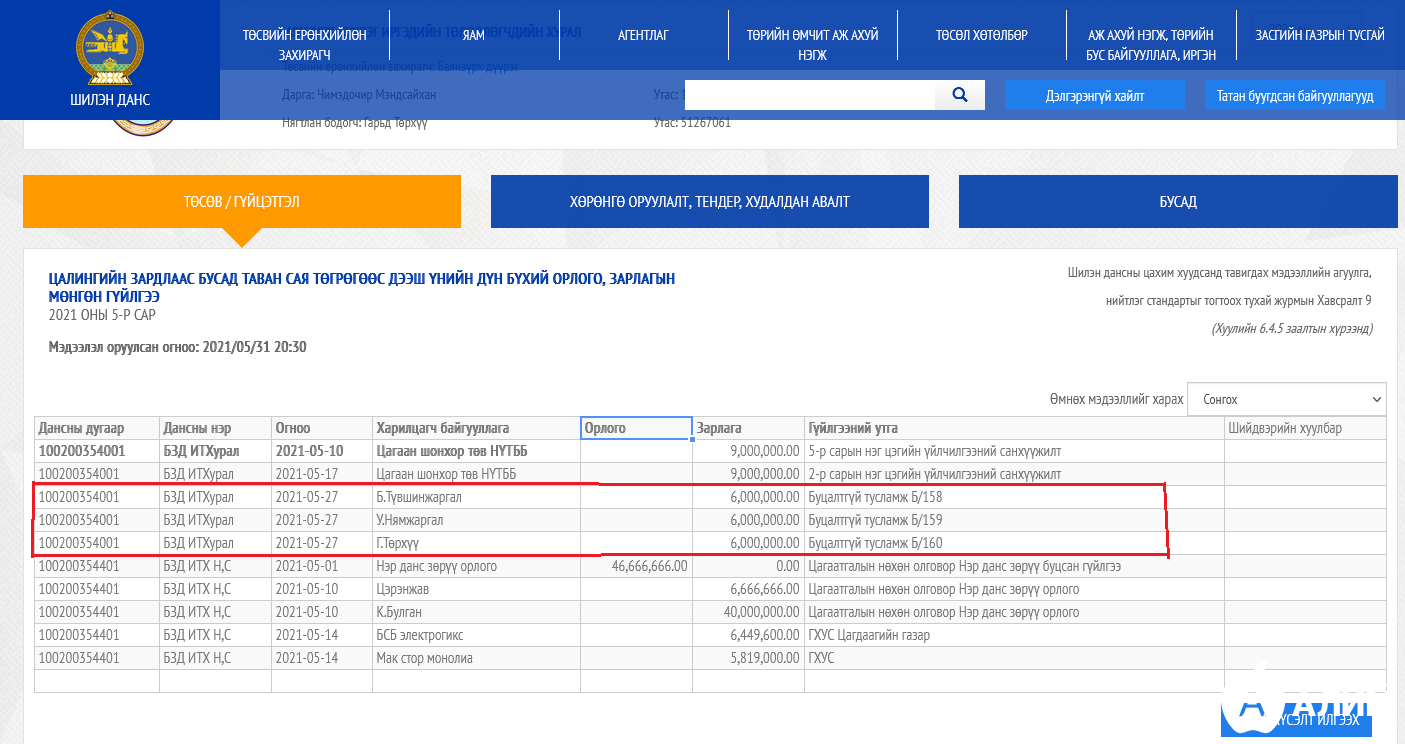The width and height of the screenshot is (1405, 744).
Task: Switch to Хөрөнгө оруулалт, тендер, худалдан авалт tab
Action: (710, 202)
